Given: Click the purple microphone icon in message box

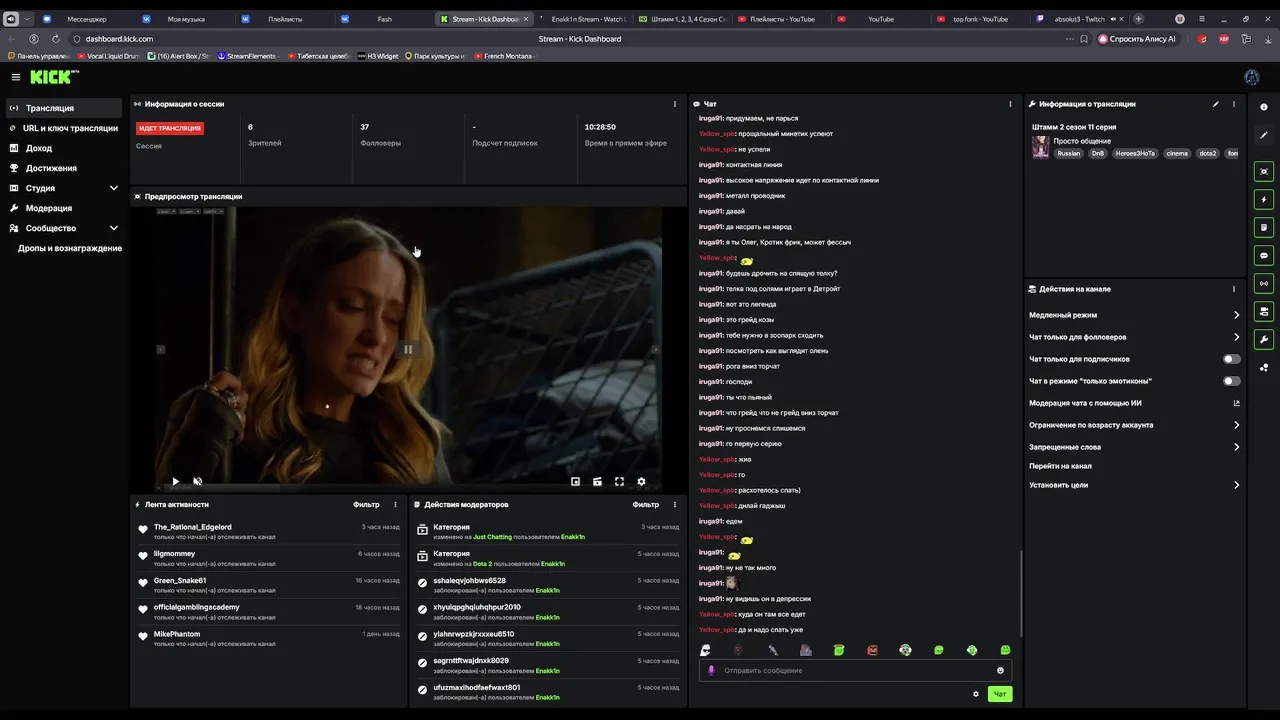Looking at the screenshot, I should pyautogui.click(x=711, y=670).
